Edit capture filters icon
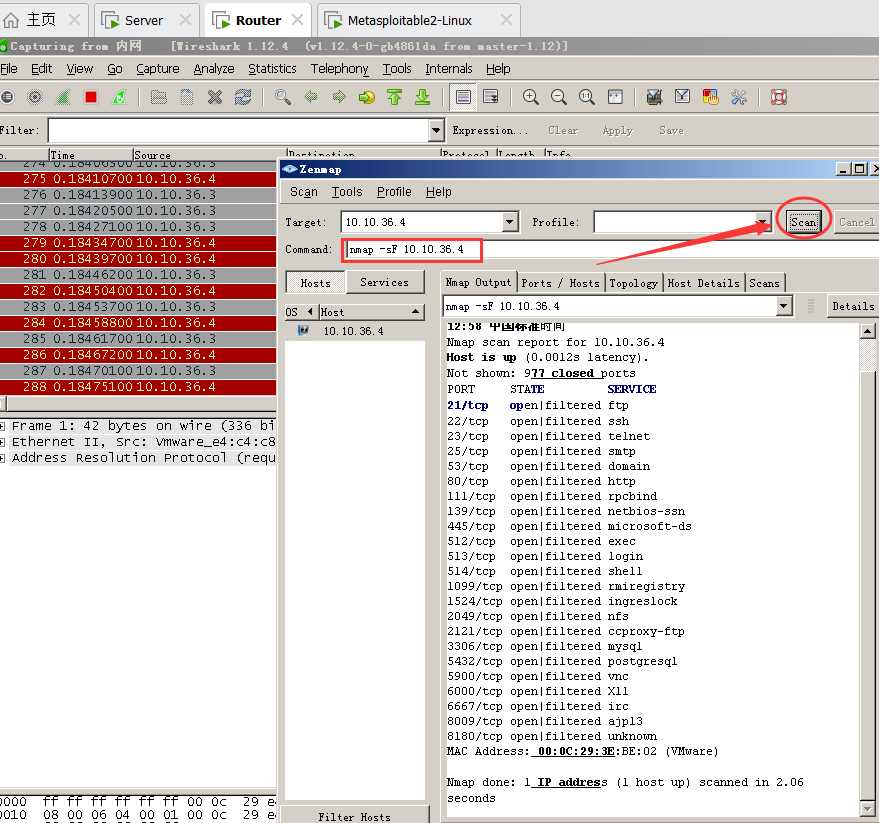The width and height of the screenshot is (879, 823). point(654,97)
